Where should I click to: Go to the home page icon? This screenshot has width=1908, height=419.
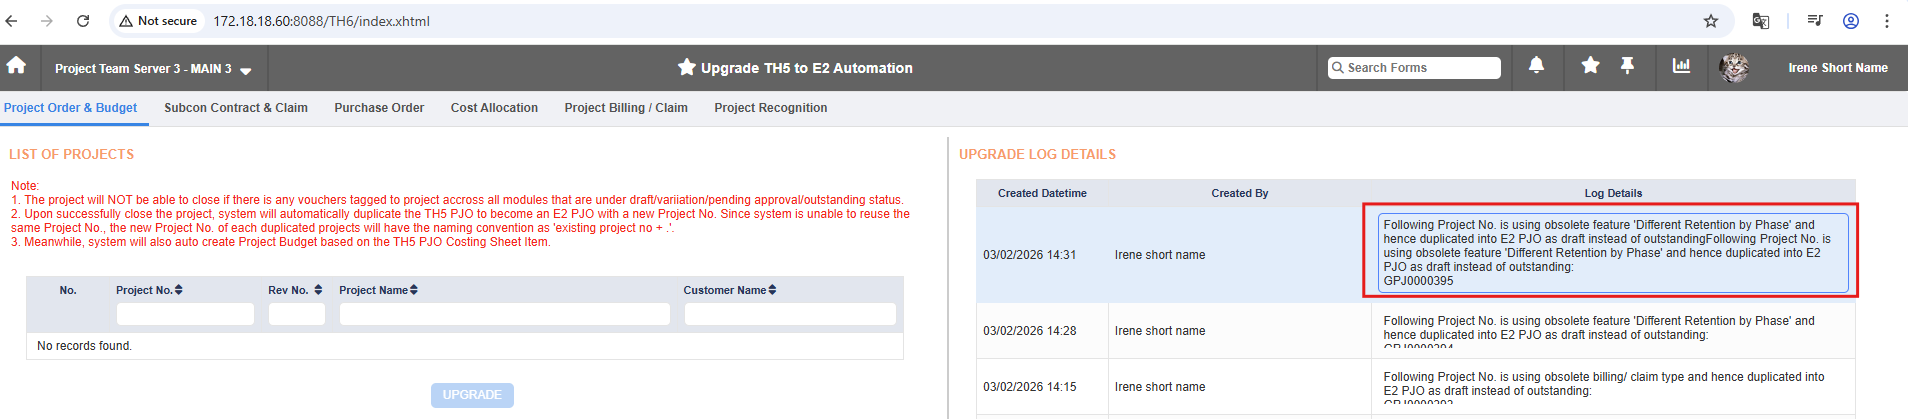coord(16,66)
